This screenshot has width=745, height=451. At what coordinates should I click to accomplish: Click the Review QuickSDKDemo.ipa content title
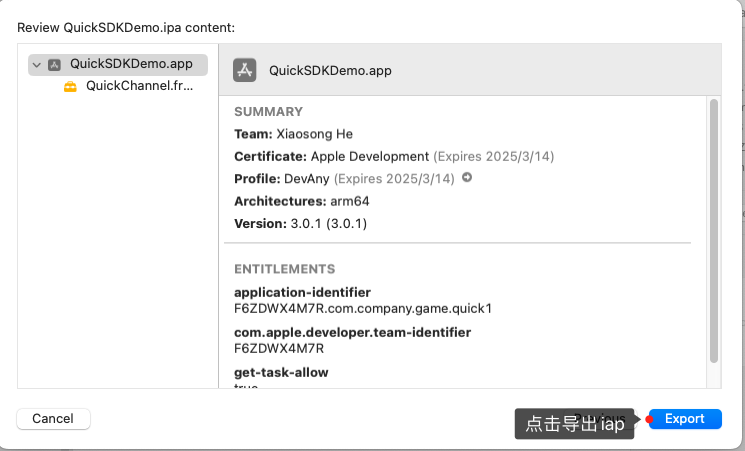126,28
